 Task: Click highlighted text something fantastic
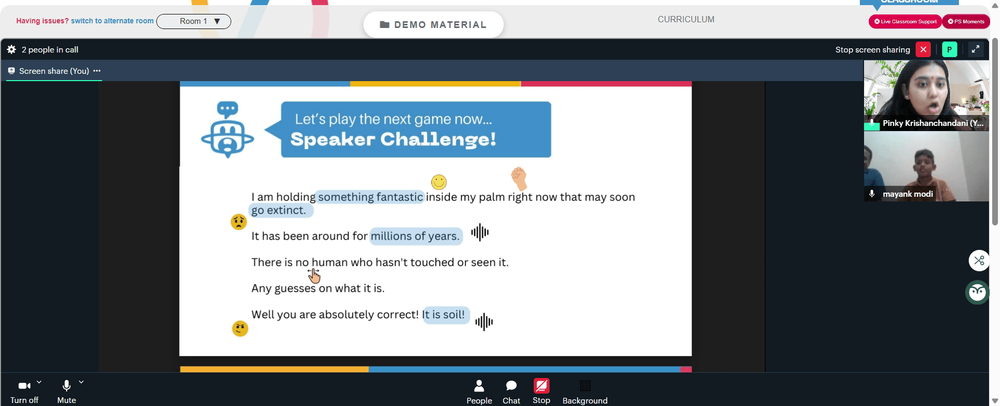pyautogui.click(x=371, y=197)
